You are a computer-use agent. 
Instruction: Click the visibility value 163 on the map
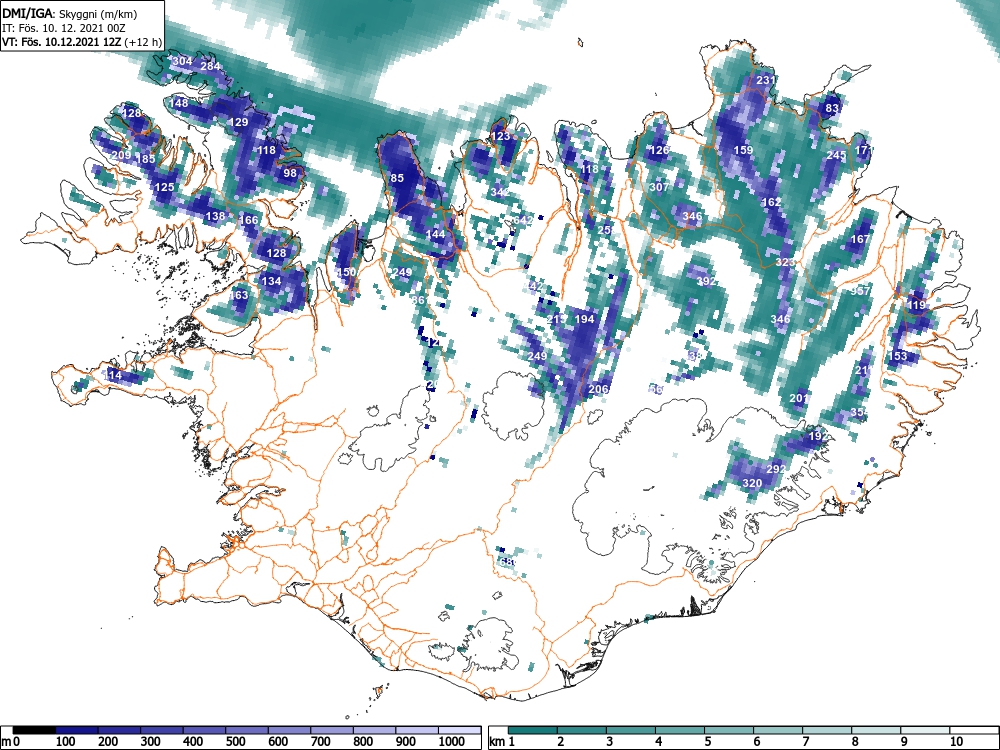pos(239,295)
